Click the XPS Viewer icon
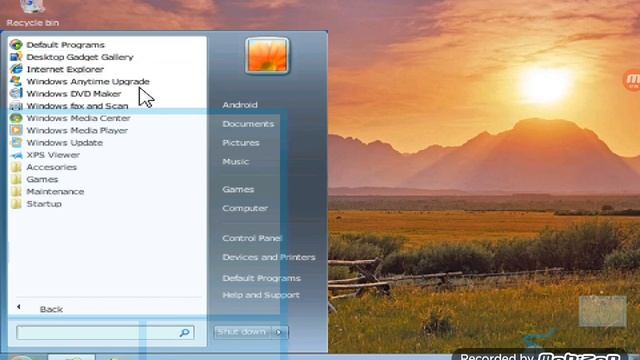The image size is (640, 360). [16, 155]
